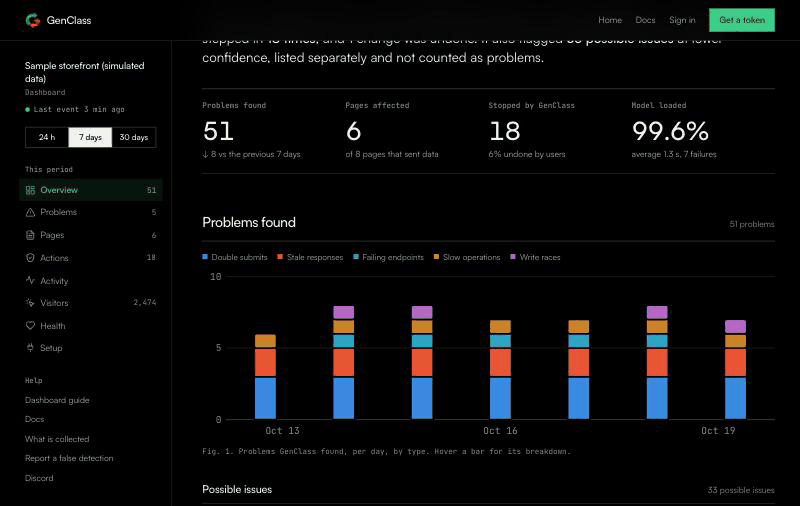Click the 51 problems count label

click(752, 224)
